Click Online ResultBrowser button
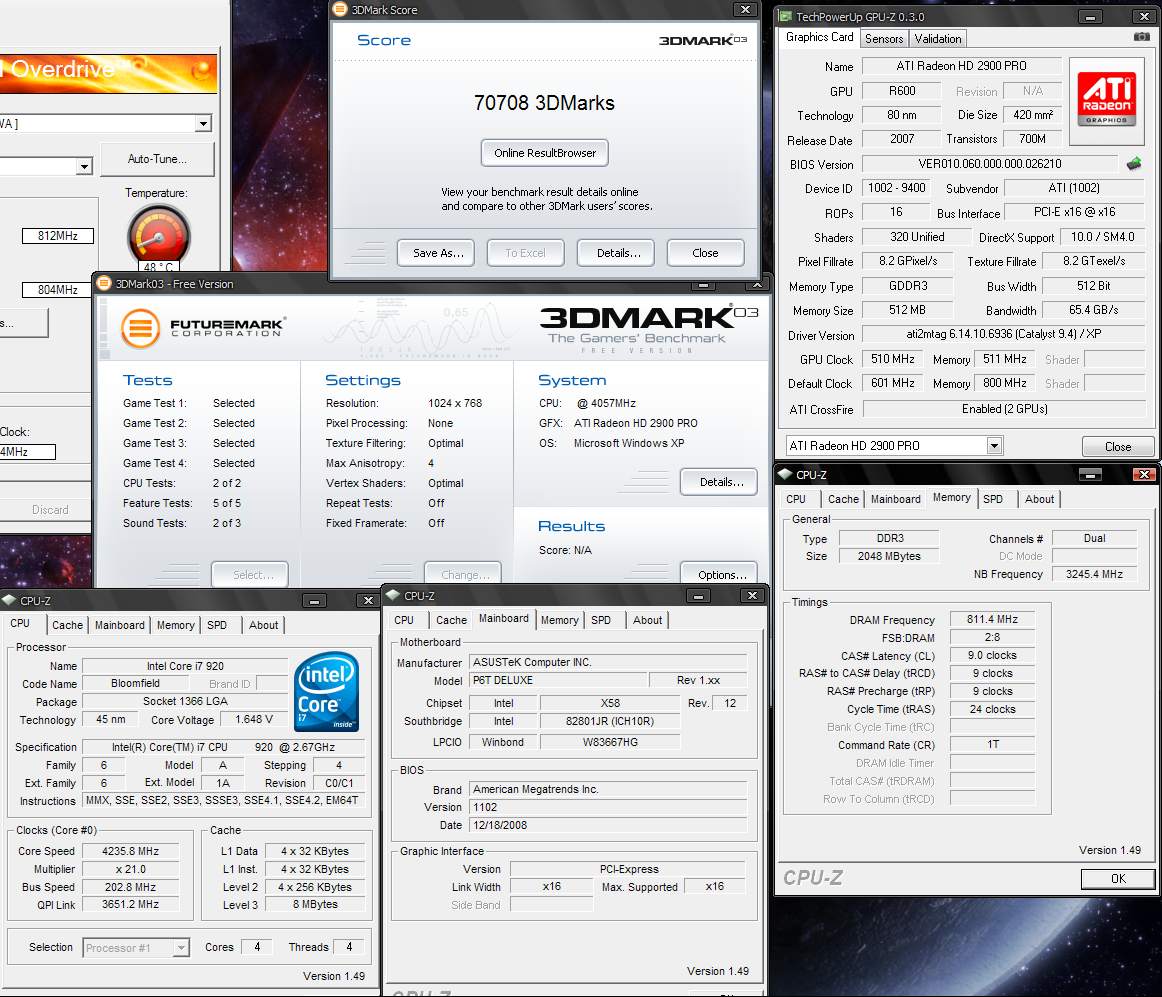The height and width of the screenshot is (997, 1162). click(x=545, y=153)
